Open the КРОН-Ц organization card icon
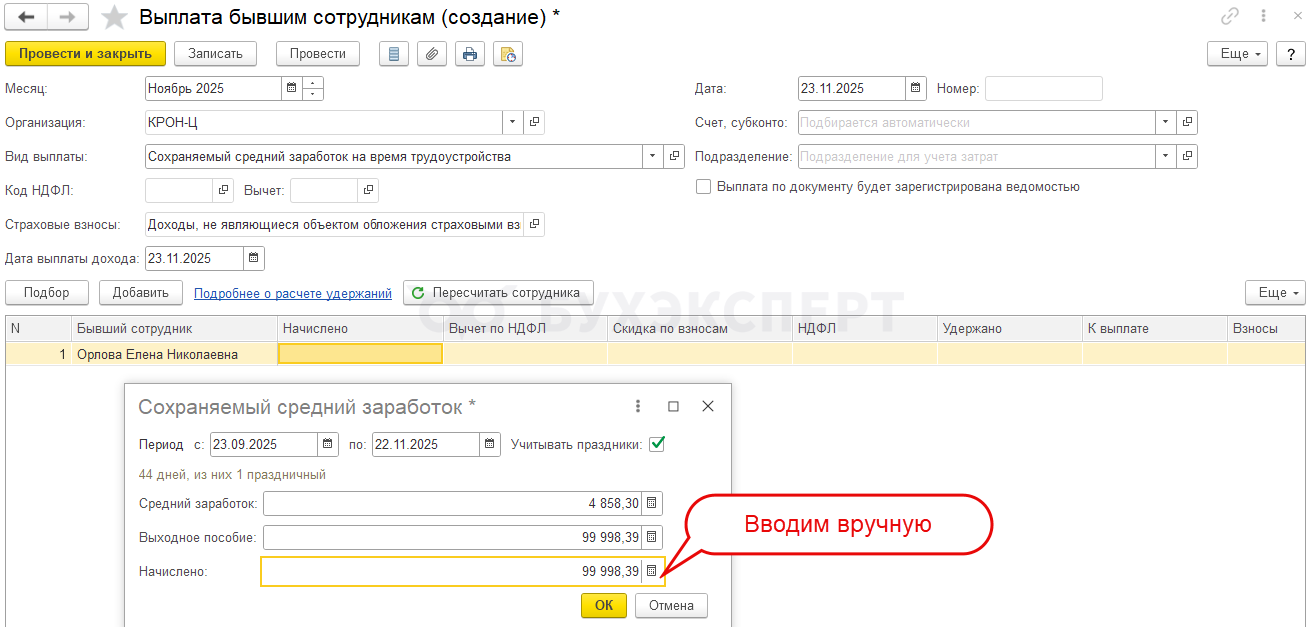 tap(534, 122)
